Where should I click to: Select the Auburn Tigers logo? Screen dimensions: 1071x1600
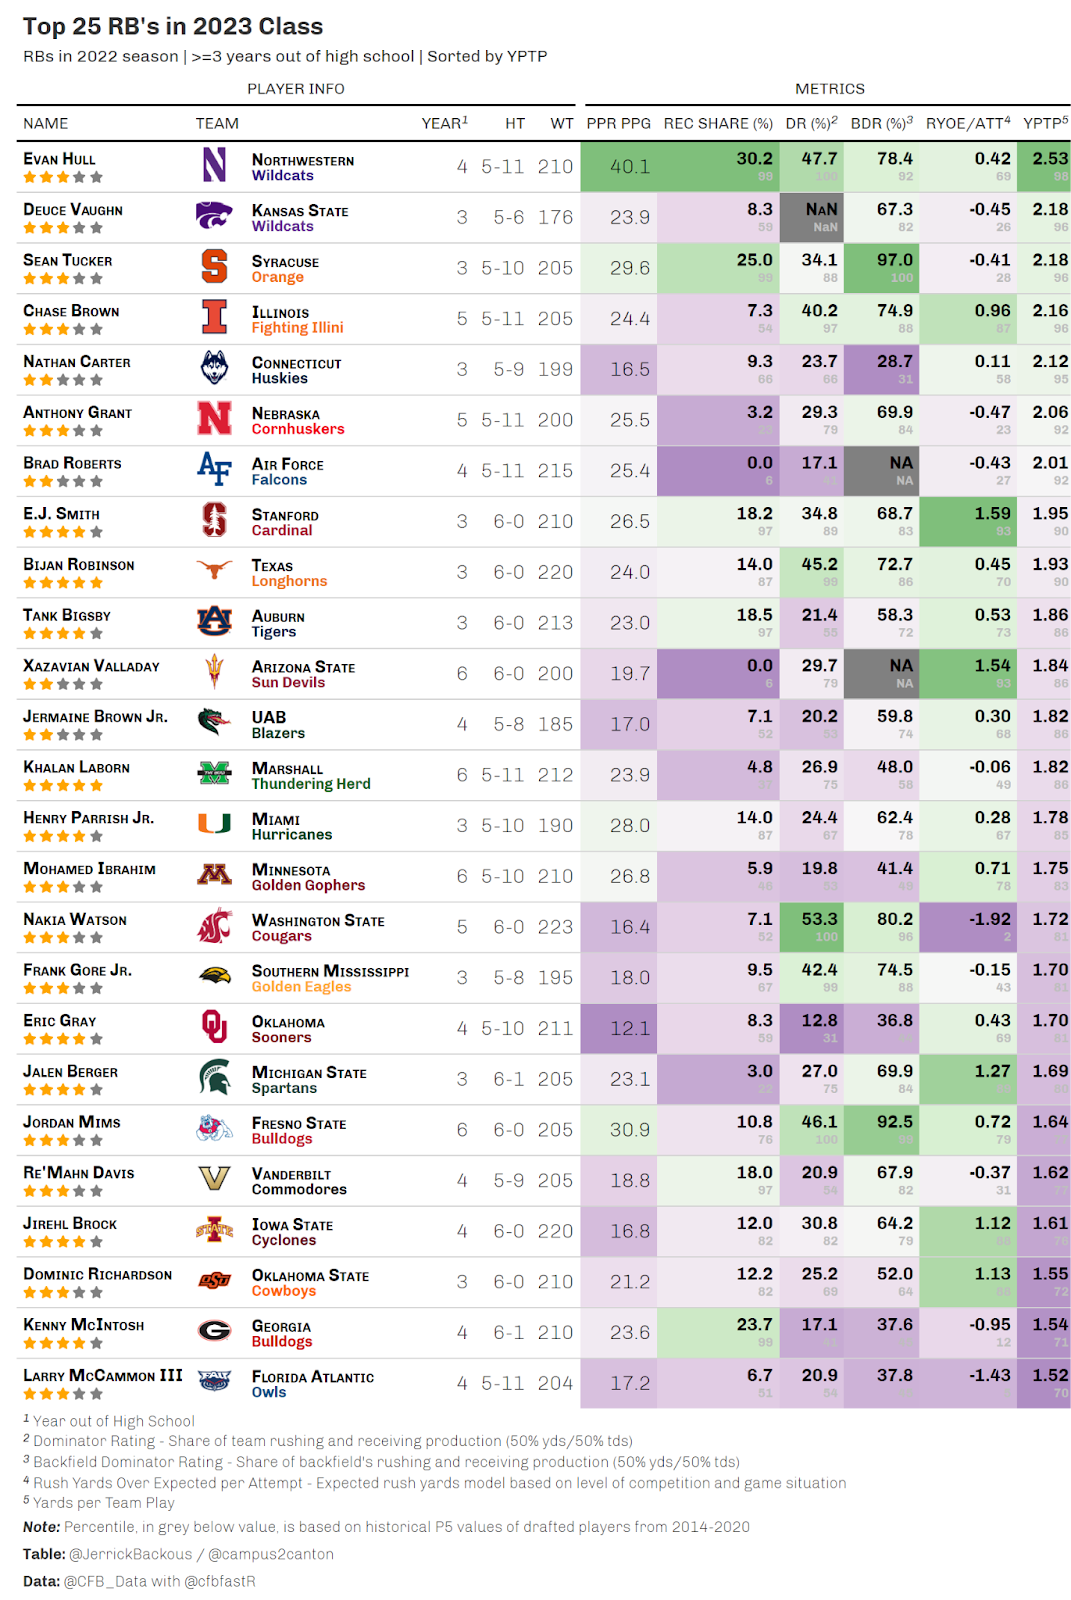point(214,622)
